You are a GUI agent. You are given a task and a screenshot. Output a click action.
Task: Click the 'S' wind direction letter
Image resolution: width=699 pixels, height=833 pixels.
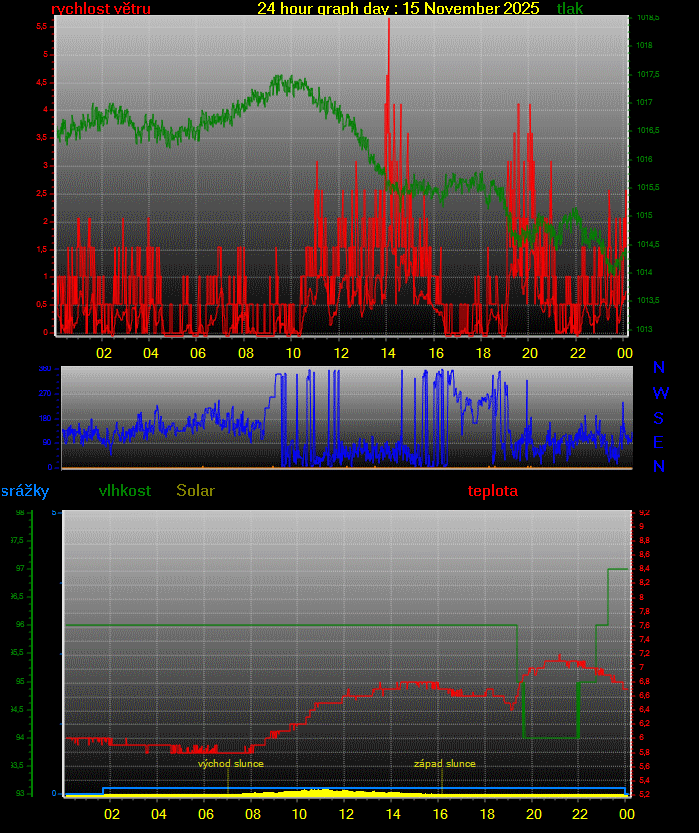pos(659,417)
